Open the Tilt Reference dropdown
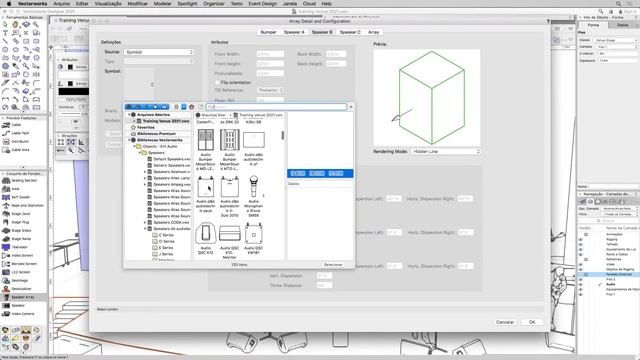640x360 pixels. [270, 90]
